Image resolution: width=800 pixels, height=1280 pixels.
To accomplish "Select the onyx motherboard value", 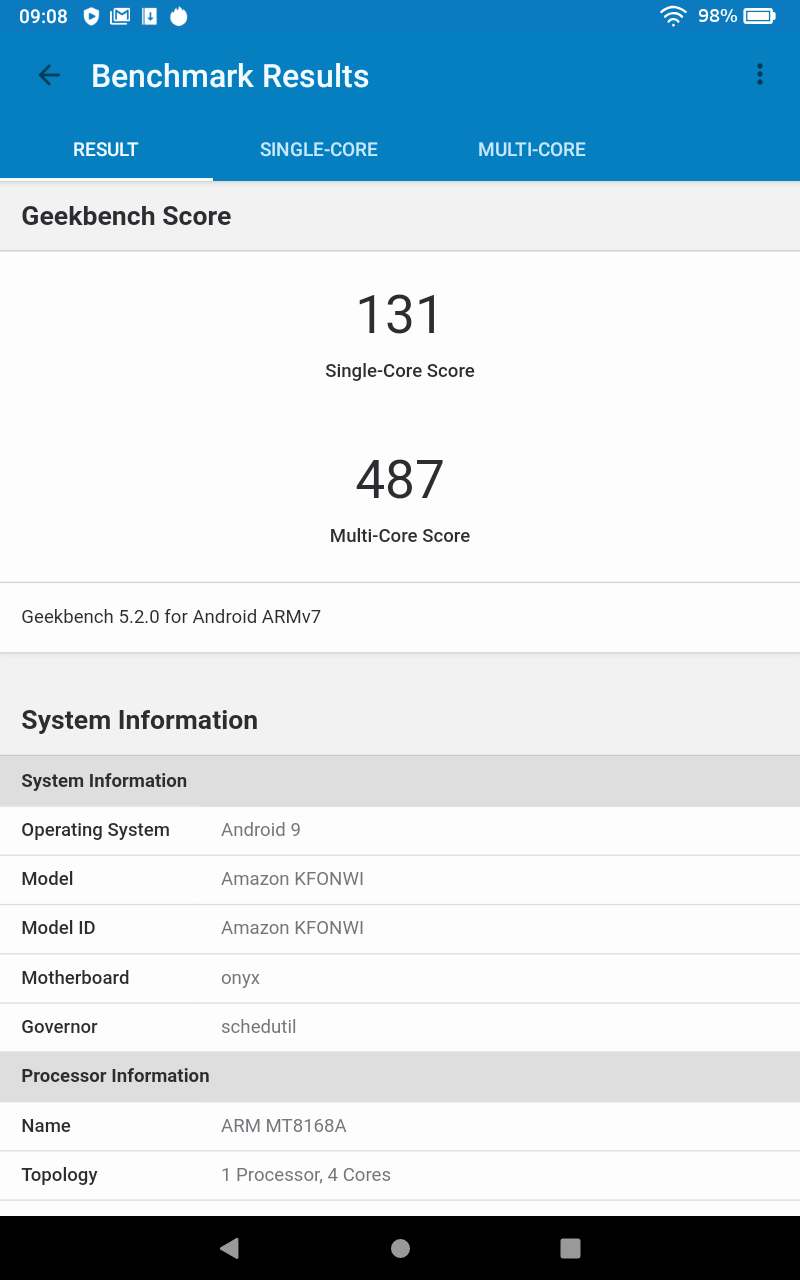I will pos(240,978).
